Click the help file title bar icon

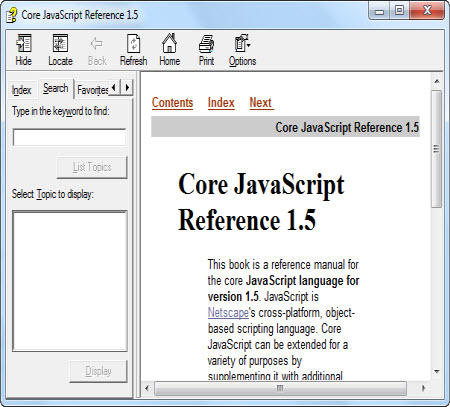pyautogui.click(x=12, y=15)
